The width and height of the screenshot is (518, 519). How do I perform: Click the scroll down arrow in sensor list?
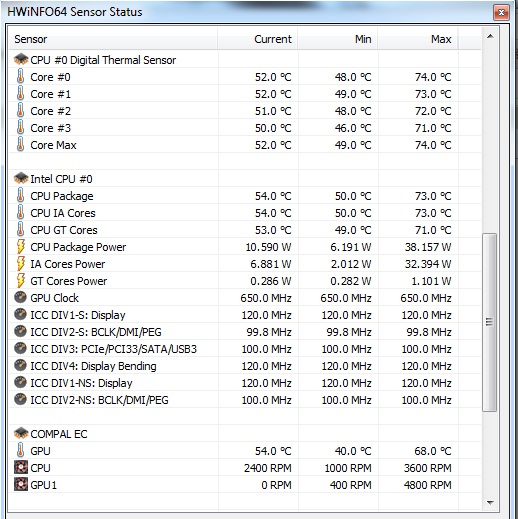[490, 502]
